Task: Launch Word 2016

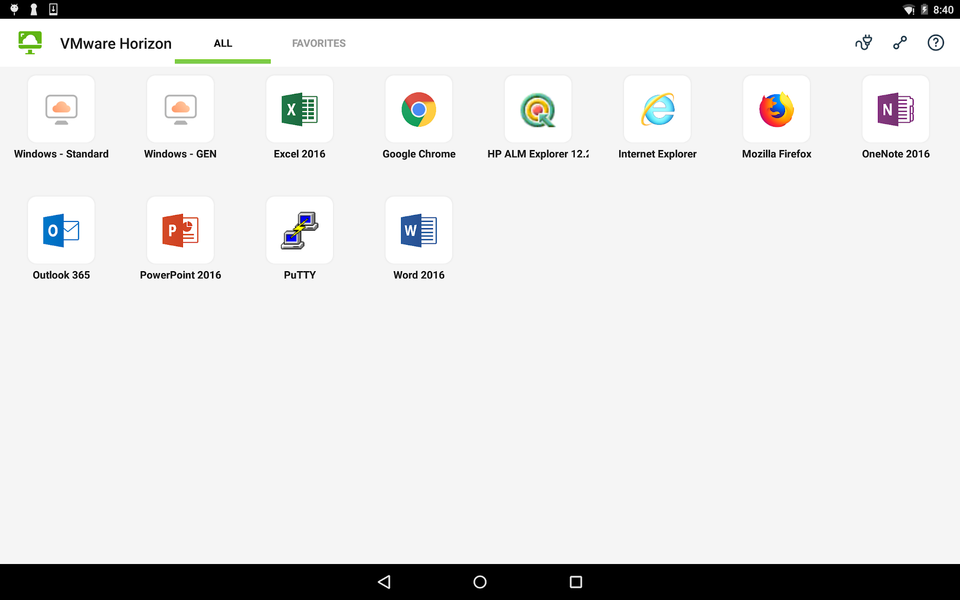Action: point(418,230)
